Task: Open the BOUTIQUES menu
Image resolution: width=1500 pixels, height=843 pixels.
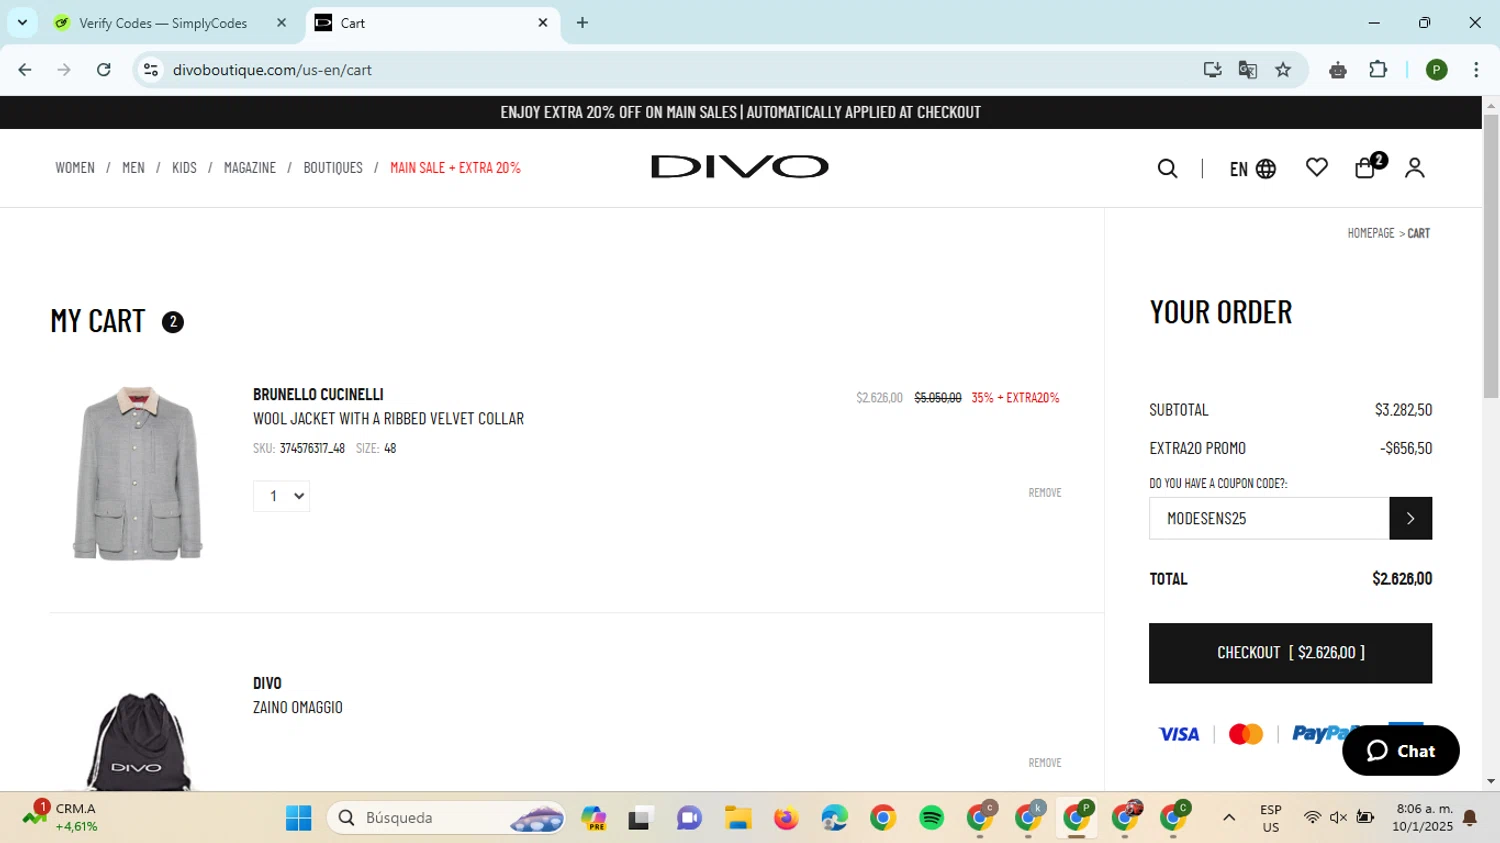Action: point(333,167)
